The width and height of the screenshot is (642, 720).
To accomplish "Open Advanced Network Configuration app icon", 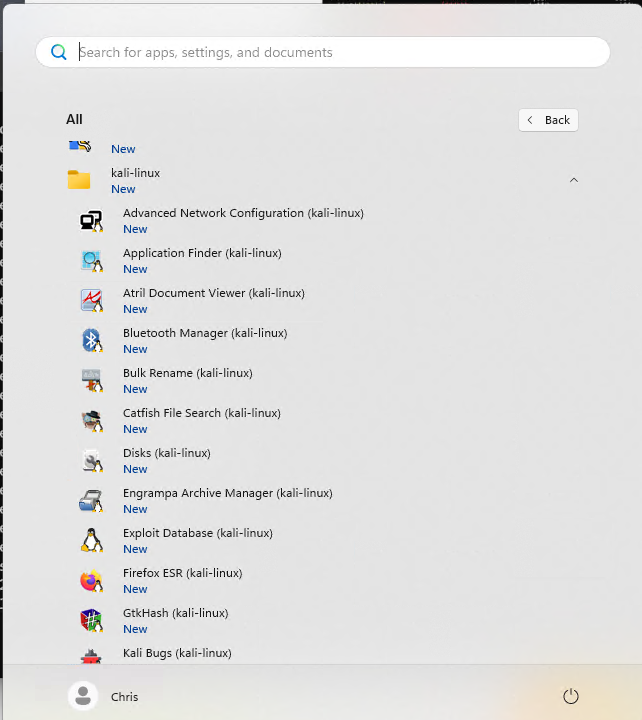I will (91, 221).
